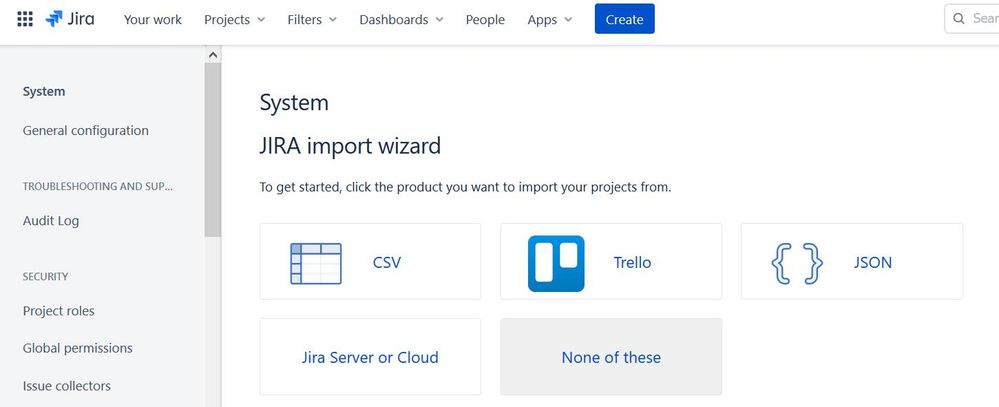
Task: Expand the Filters dropdown
Action: 312,20
